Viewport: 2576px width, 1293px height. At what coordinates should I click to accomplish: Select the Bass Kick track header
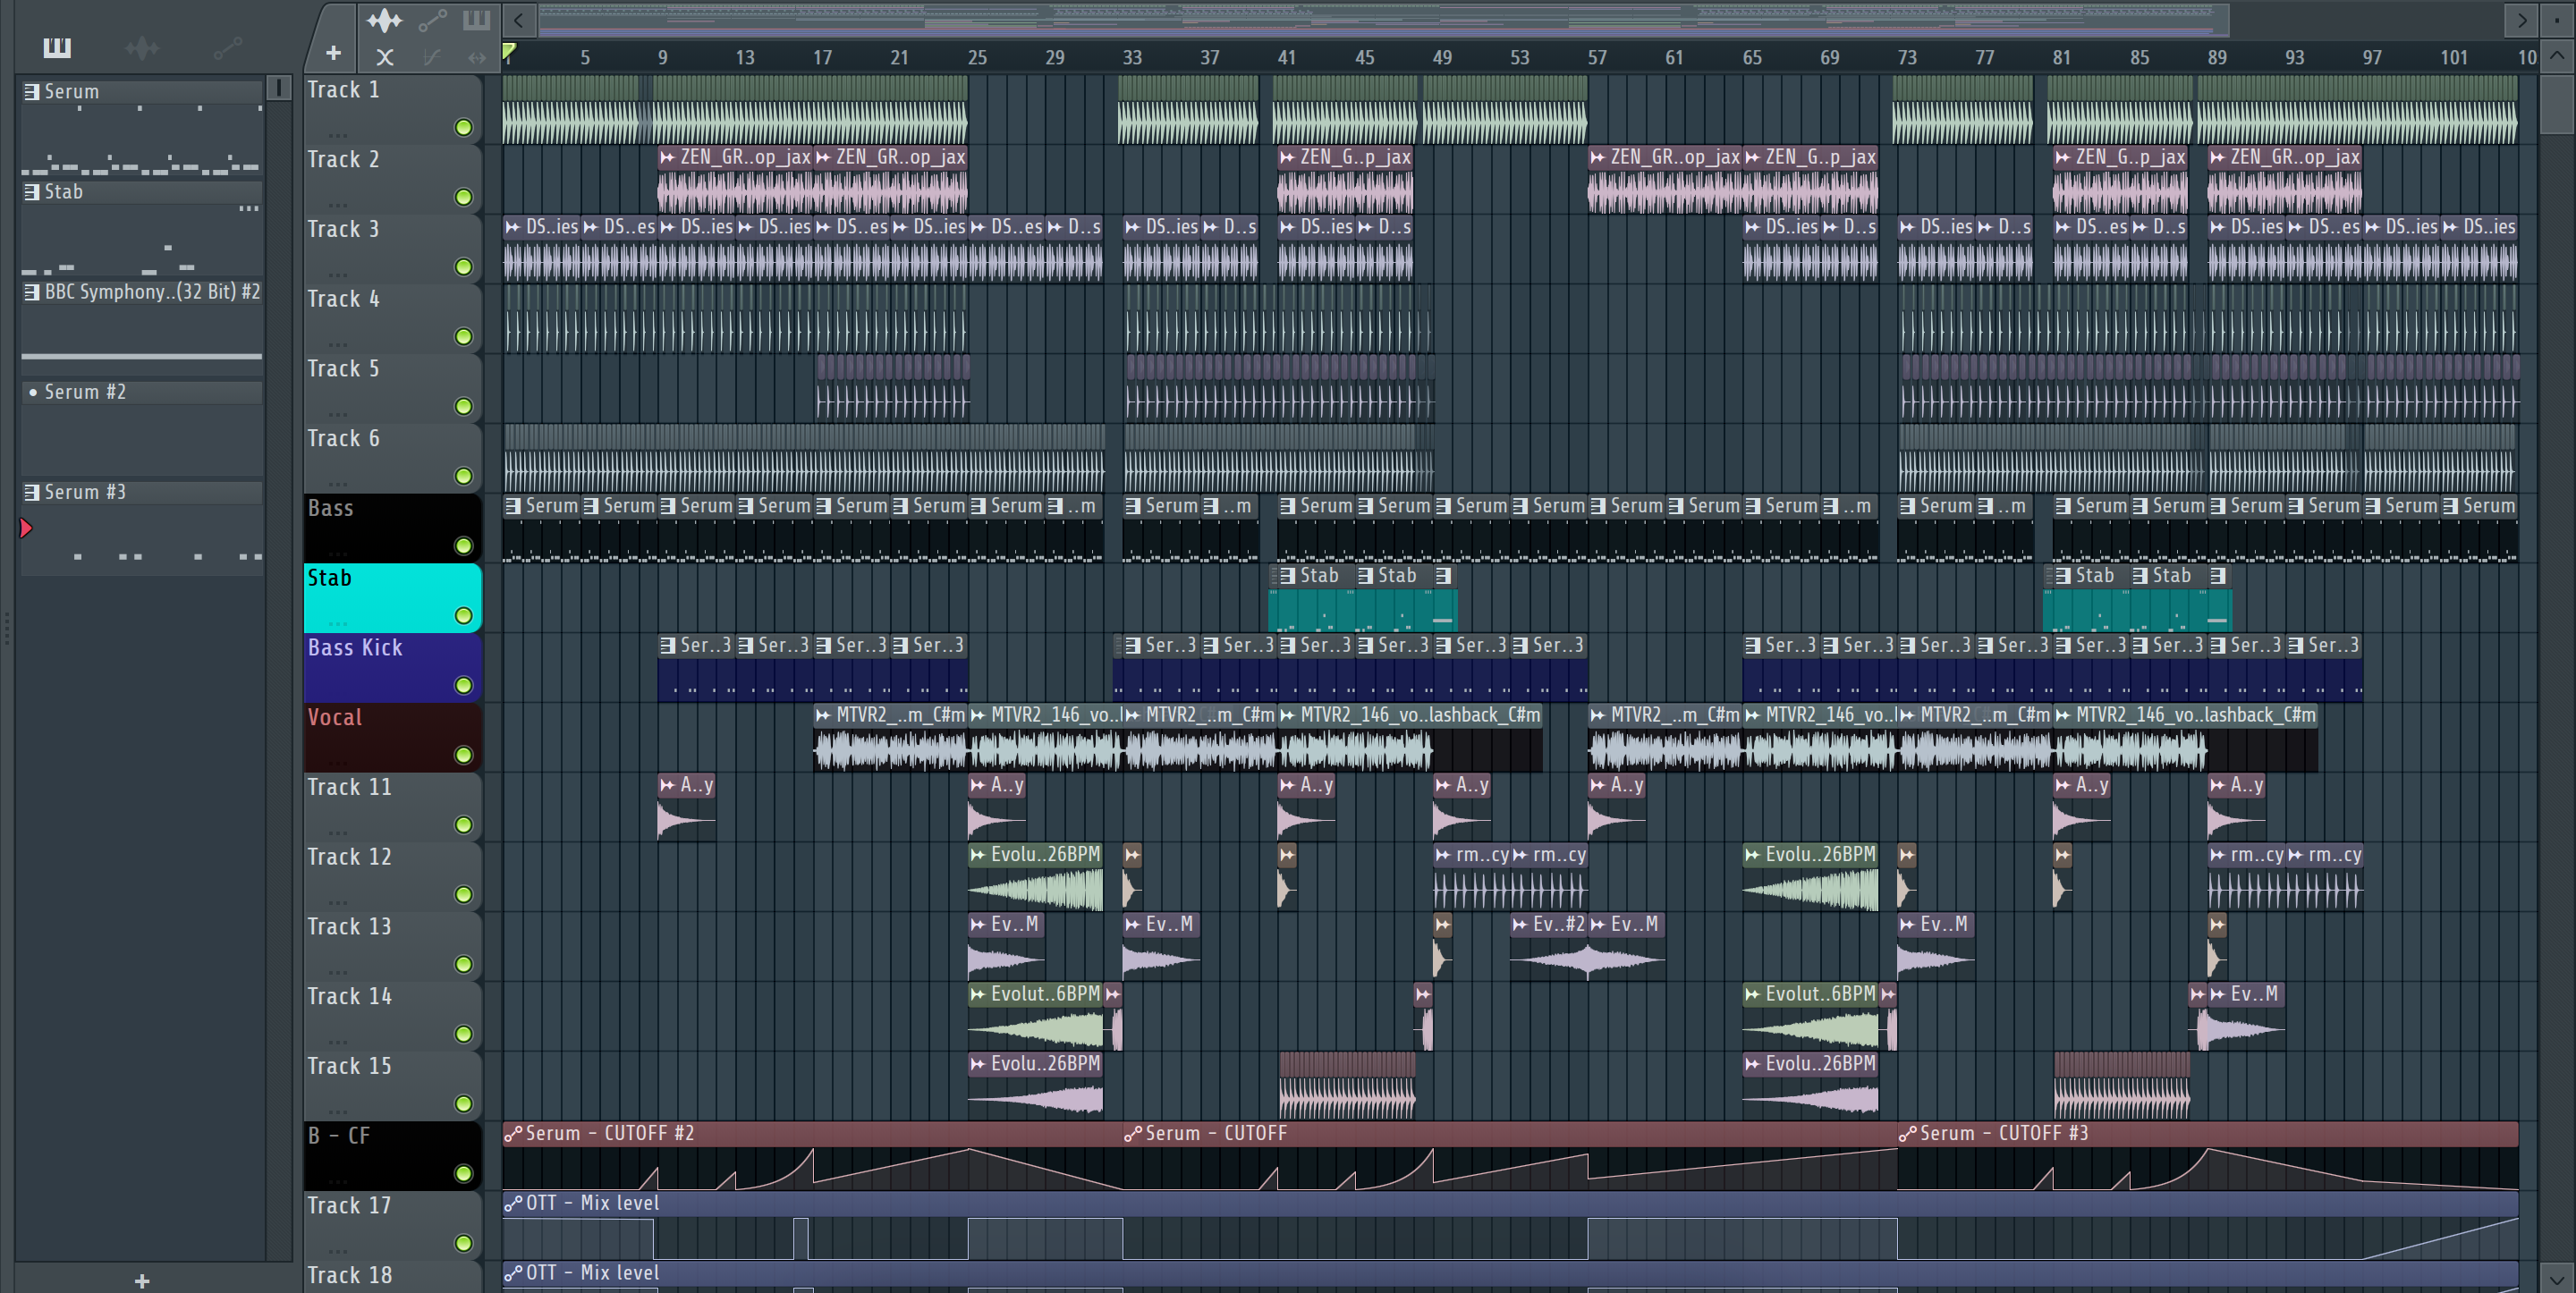point(392,667)
